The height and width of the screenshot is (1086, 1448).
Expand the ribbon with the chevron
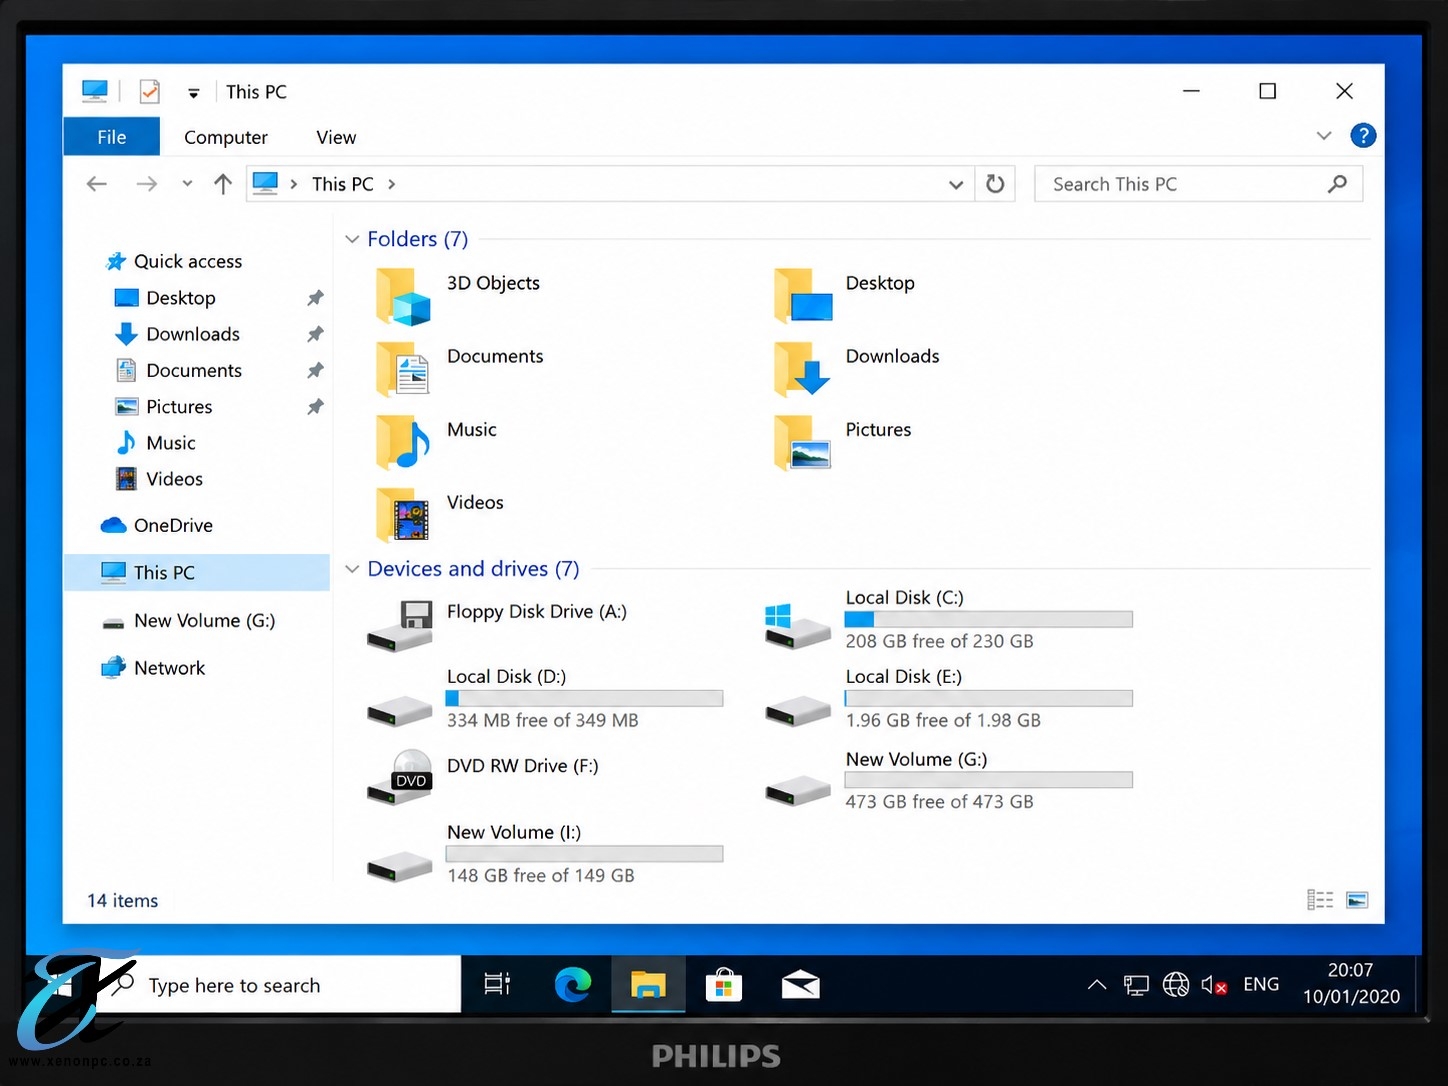1324,136
